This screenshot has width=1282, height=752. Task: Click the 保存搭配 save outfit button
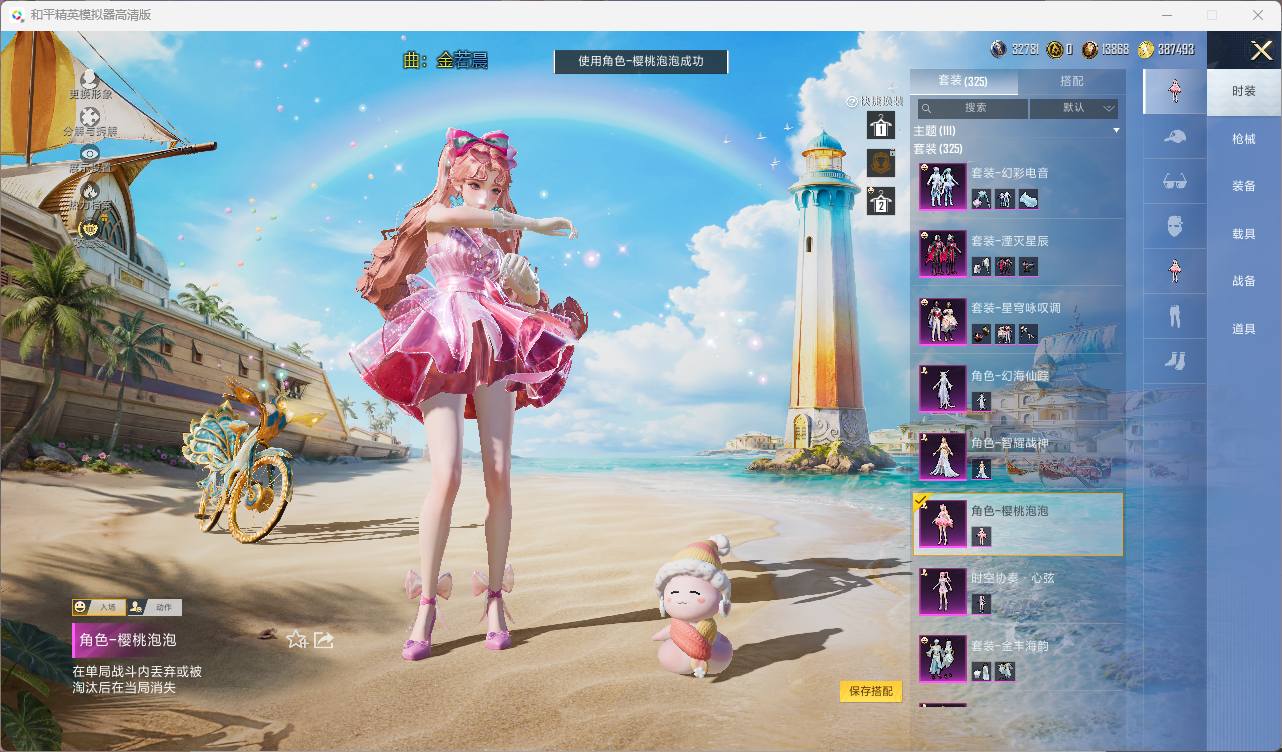[x=871, y=691]
